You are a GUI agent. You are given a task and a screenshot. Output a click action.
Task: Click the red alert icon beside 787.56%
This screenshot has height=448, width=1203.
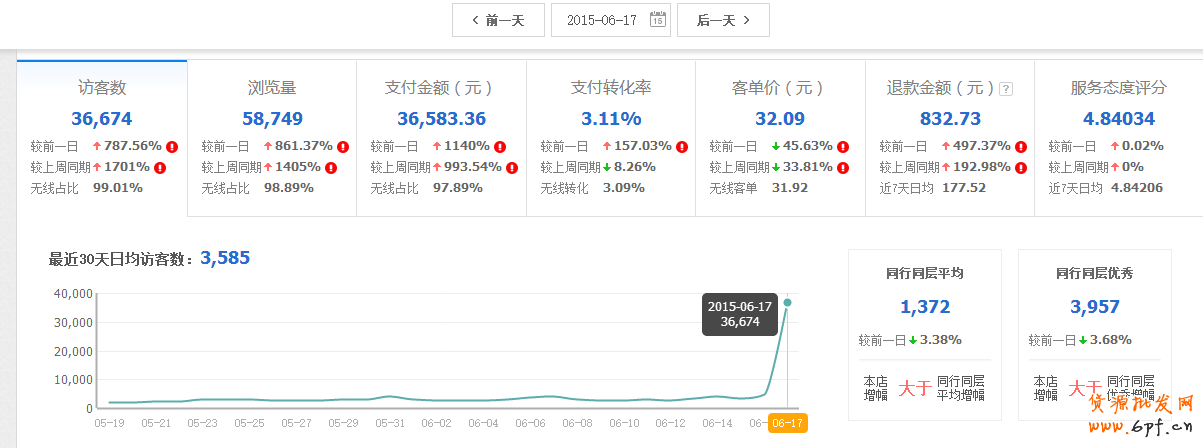[x=173, y=146]
